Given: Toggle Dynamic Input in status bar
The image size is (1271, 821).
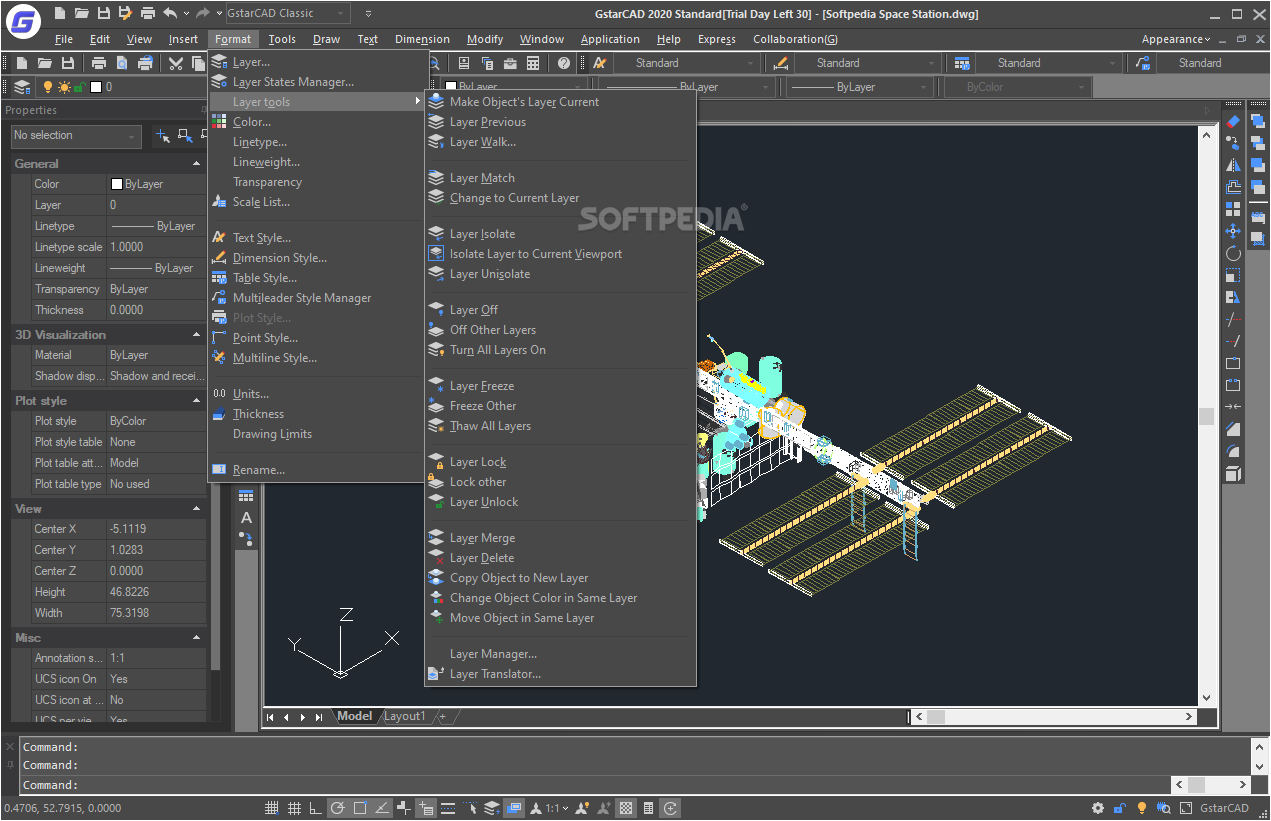Looking at the screenshot, I should click(x=426, y=808).
